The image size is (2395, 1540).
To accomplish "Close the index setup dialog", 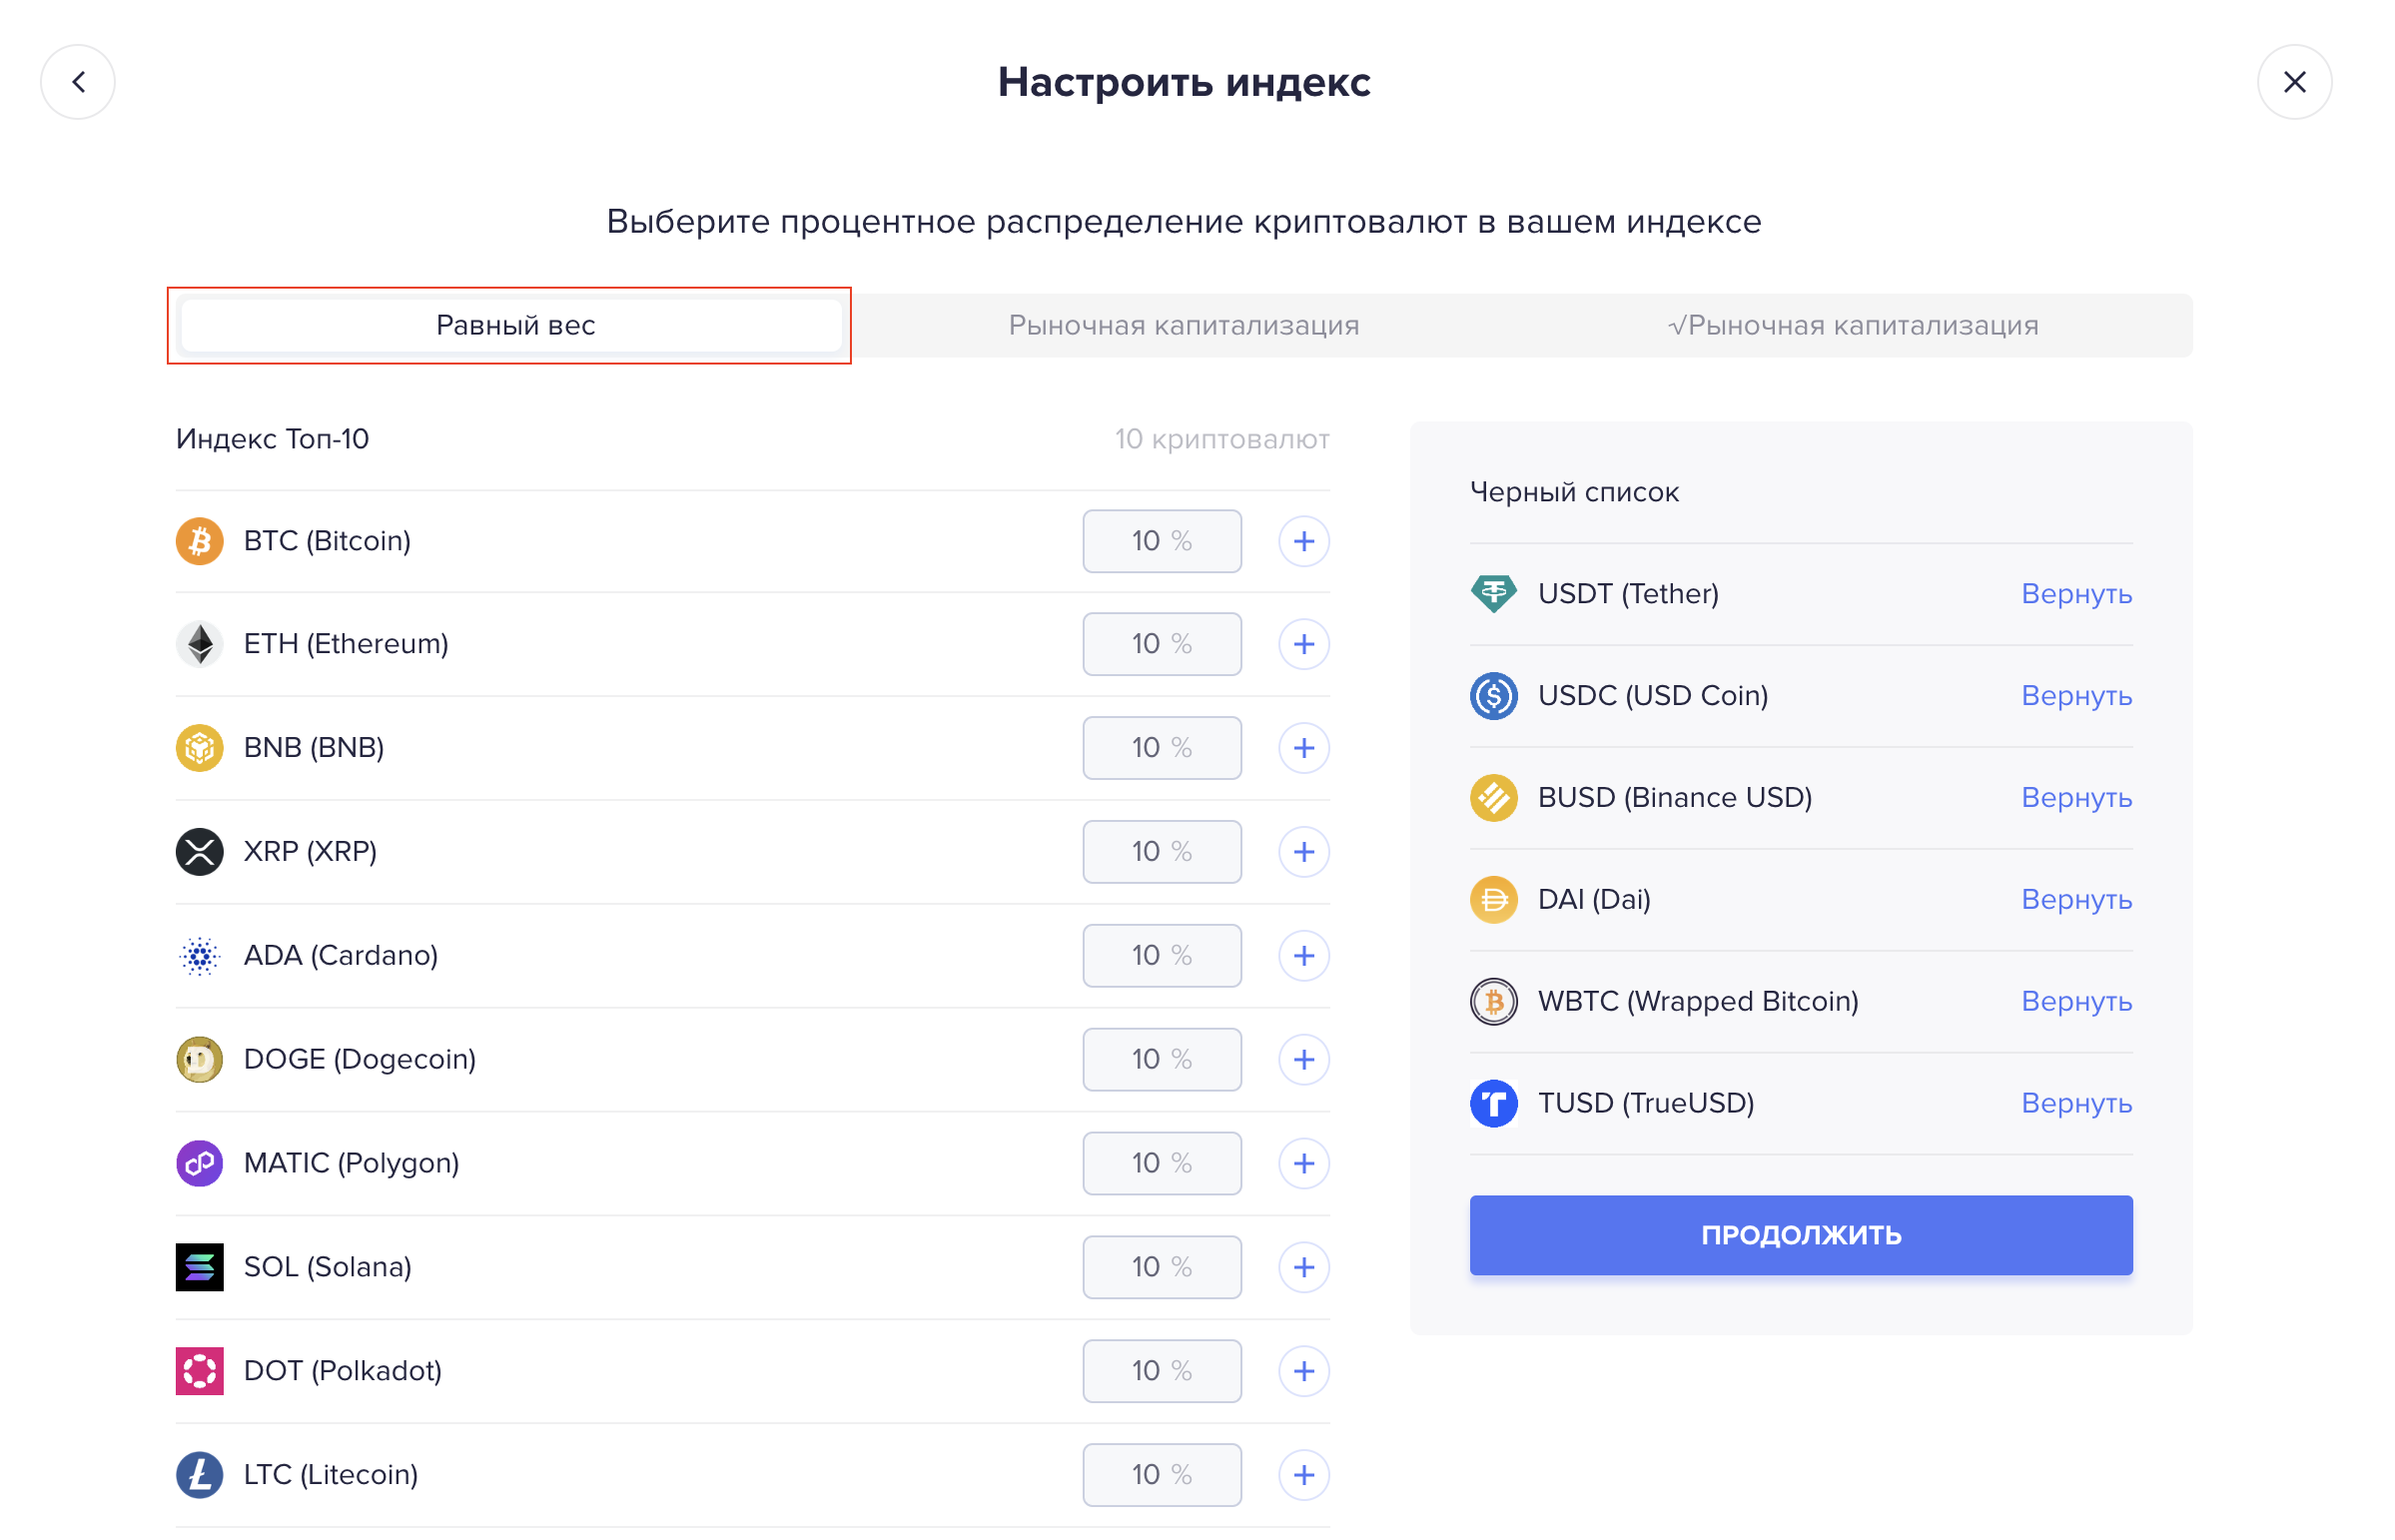I will point(2294,82).
